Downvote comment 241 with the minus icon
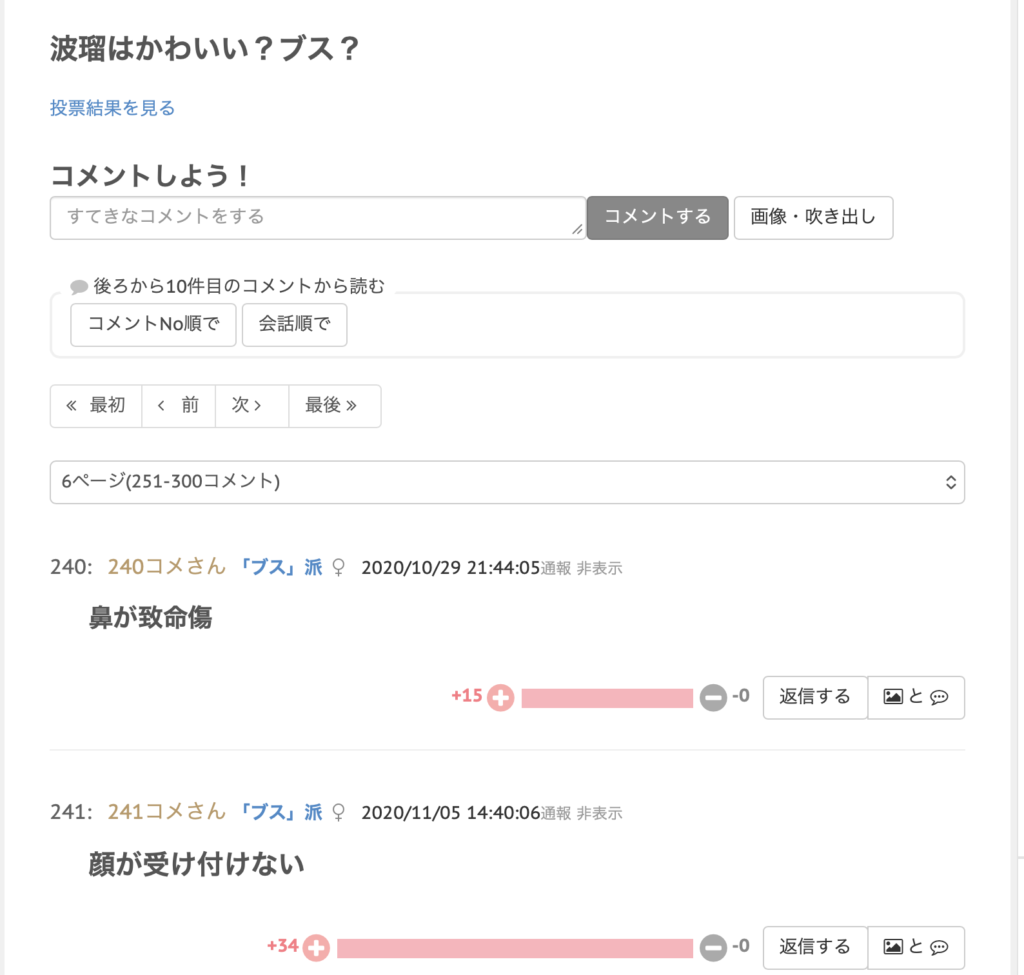This screenshot has width=1024, height=975. coord(713,947)
